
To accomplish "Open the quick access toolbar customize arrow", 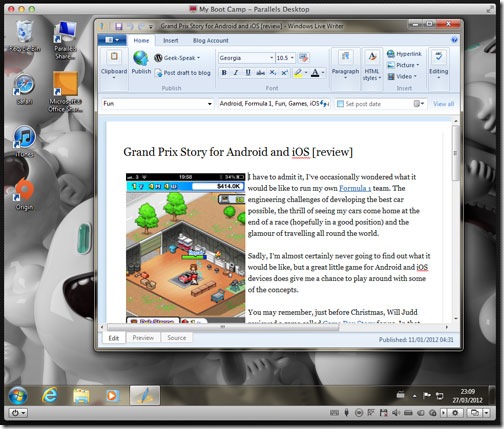I will click(x=151, y=27).
